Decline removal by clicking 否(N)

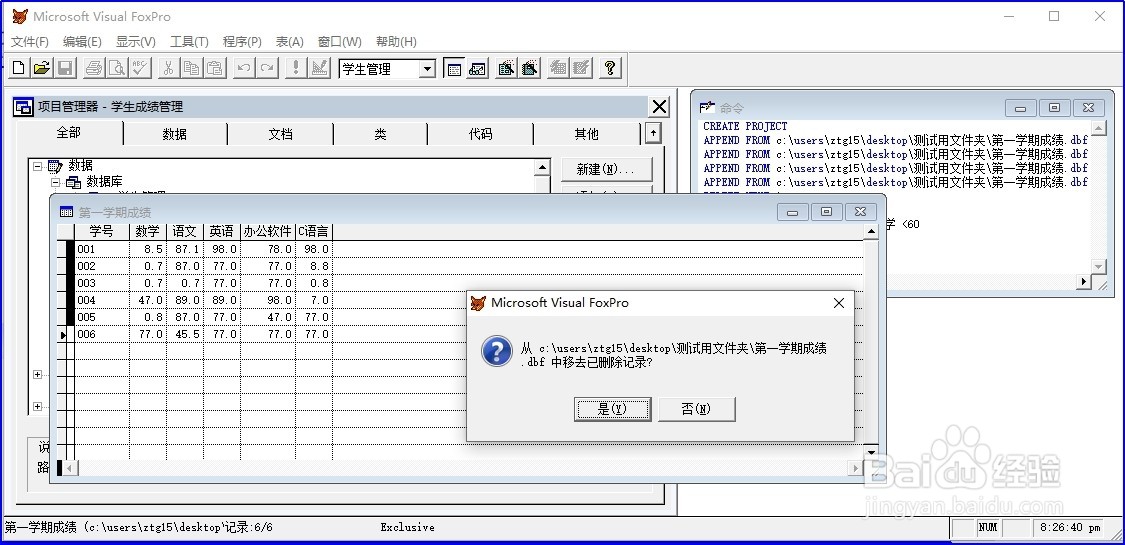[697, 409]
